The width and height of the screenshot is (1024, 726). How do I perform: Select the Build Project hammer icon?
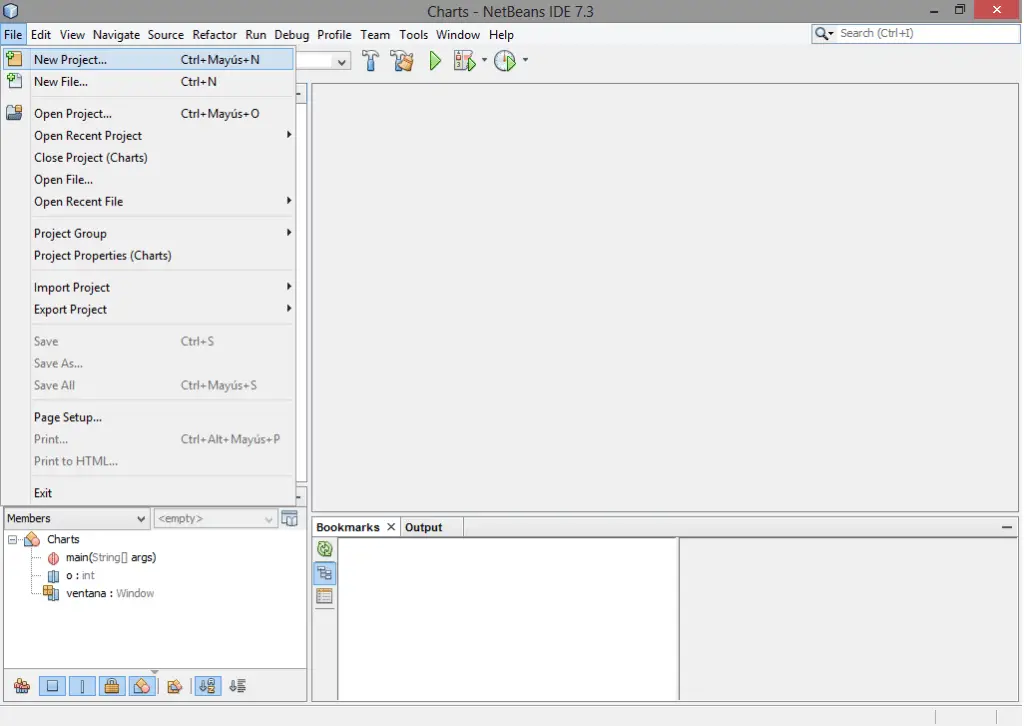[x=370, y=60]
